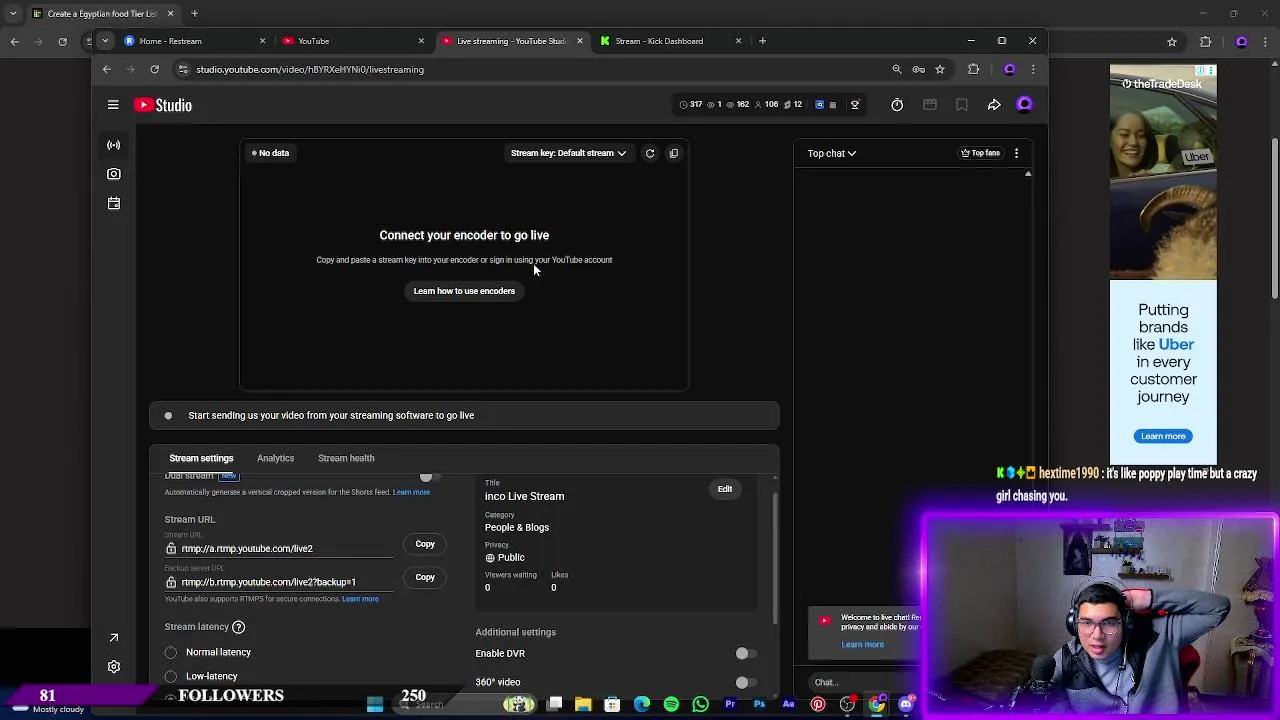Open Learn more link under RTMPS note

point(360,599)
